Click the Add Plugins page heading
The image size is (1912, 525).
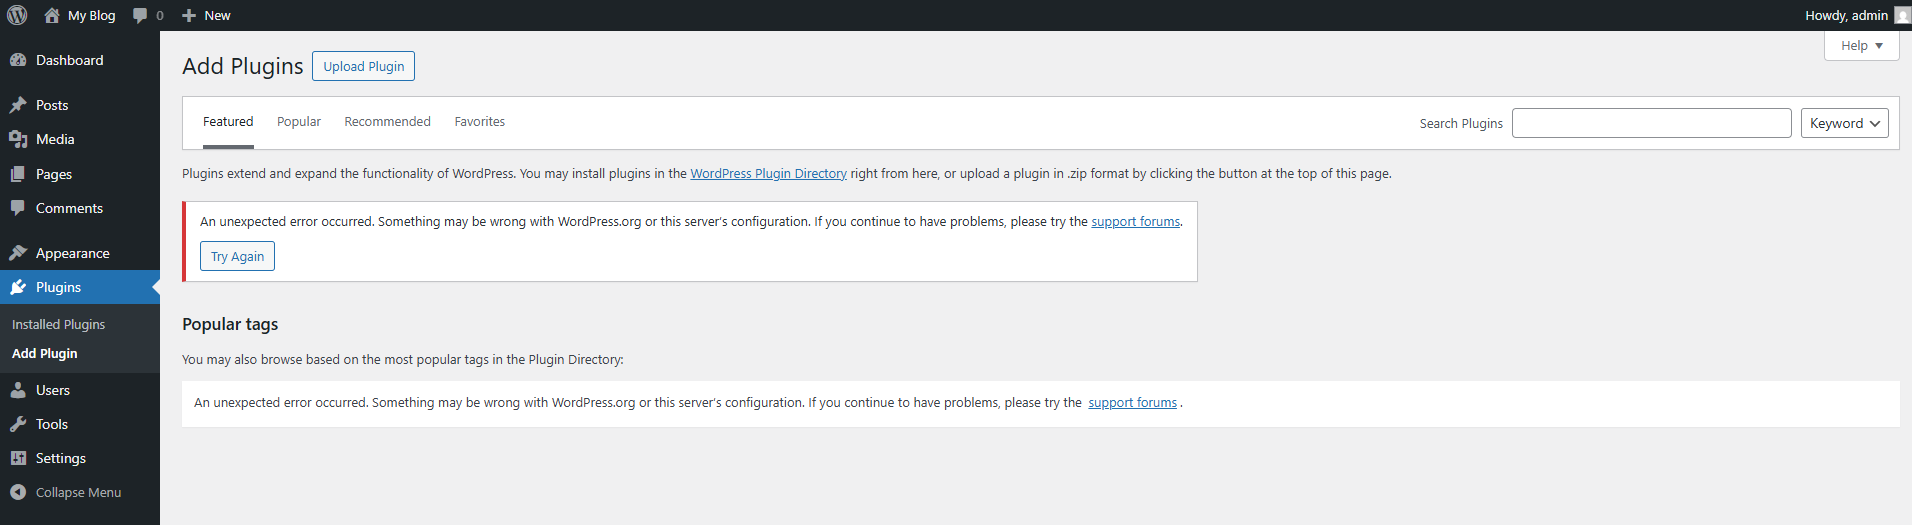point(242,66)
